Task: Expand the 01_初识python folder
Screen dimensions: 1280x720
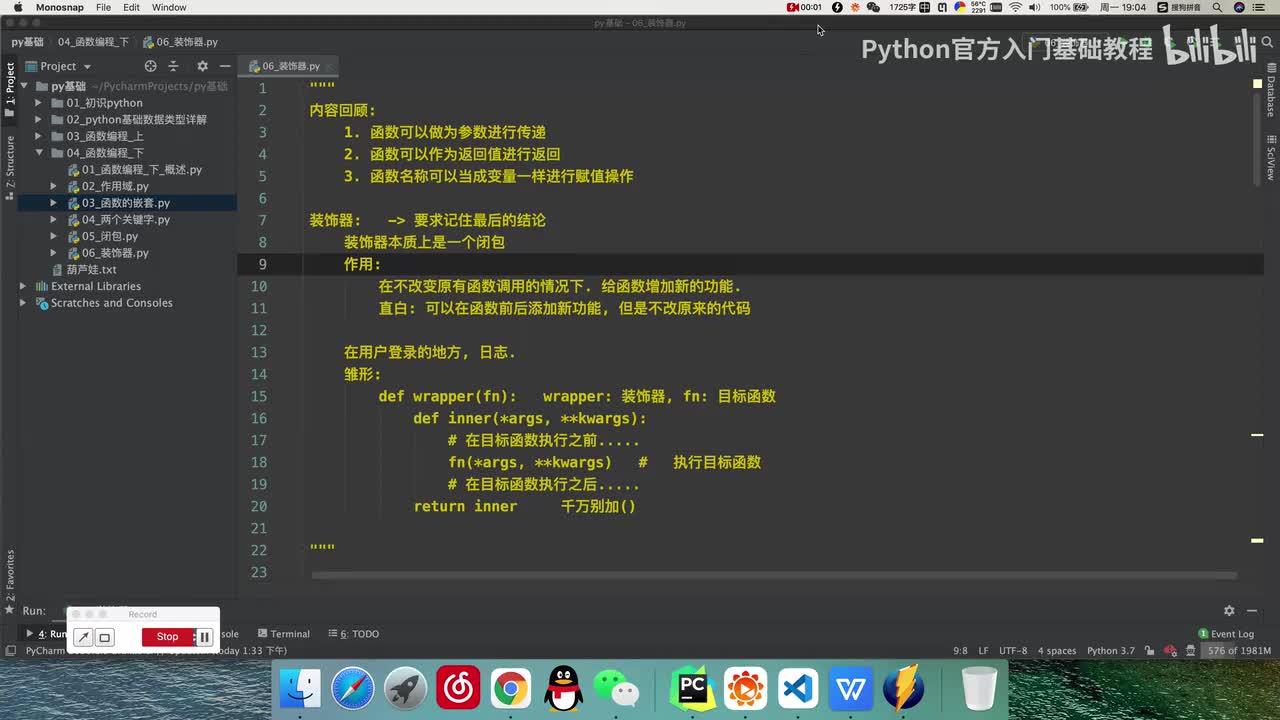Action: click(x=39, y=103)
